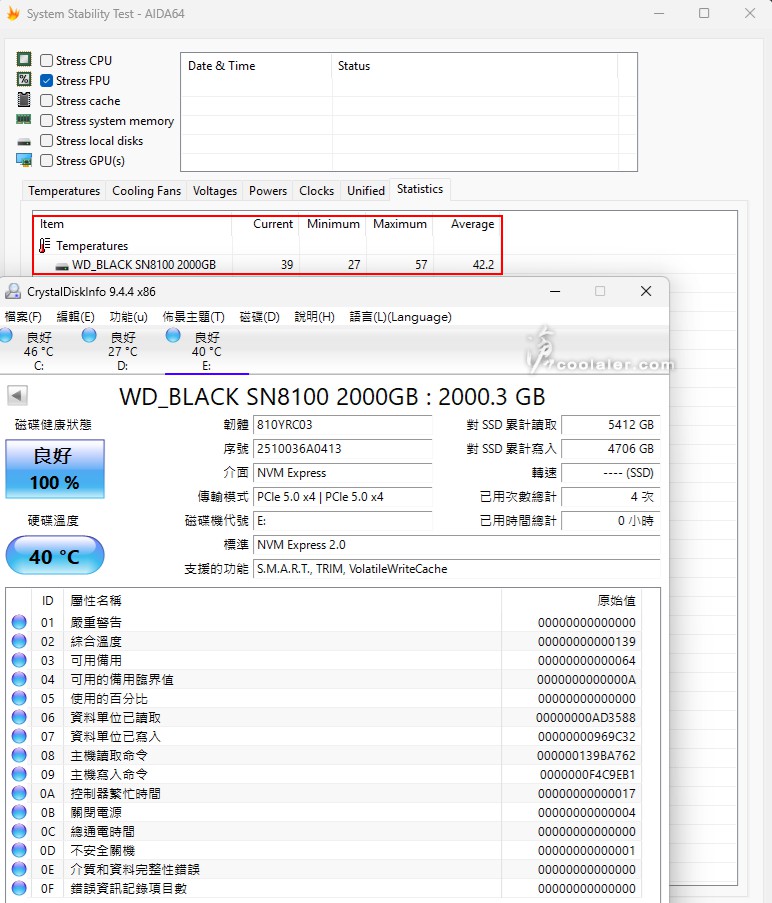This screenshot has height=903, width=772.
Task: Click status orb for 05 使用的百分比
Action: click(19, 698)
